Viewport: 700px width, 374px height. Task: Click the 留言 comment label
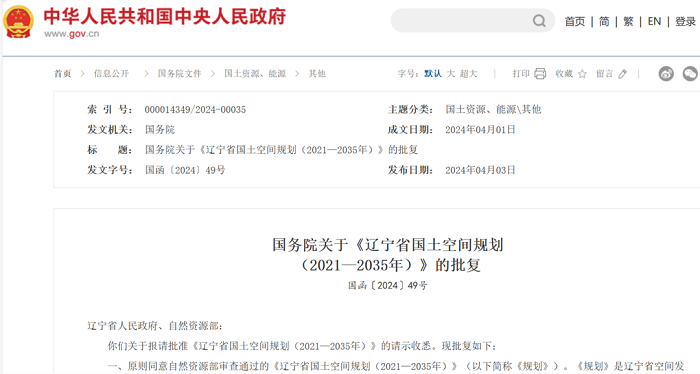pyautogui.click(x=604, y=74)
